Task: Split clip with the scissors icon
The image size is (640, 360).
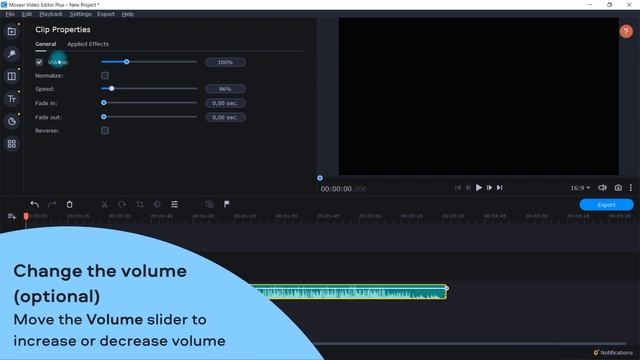Action: 104,204
